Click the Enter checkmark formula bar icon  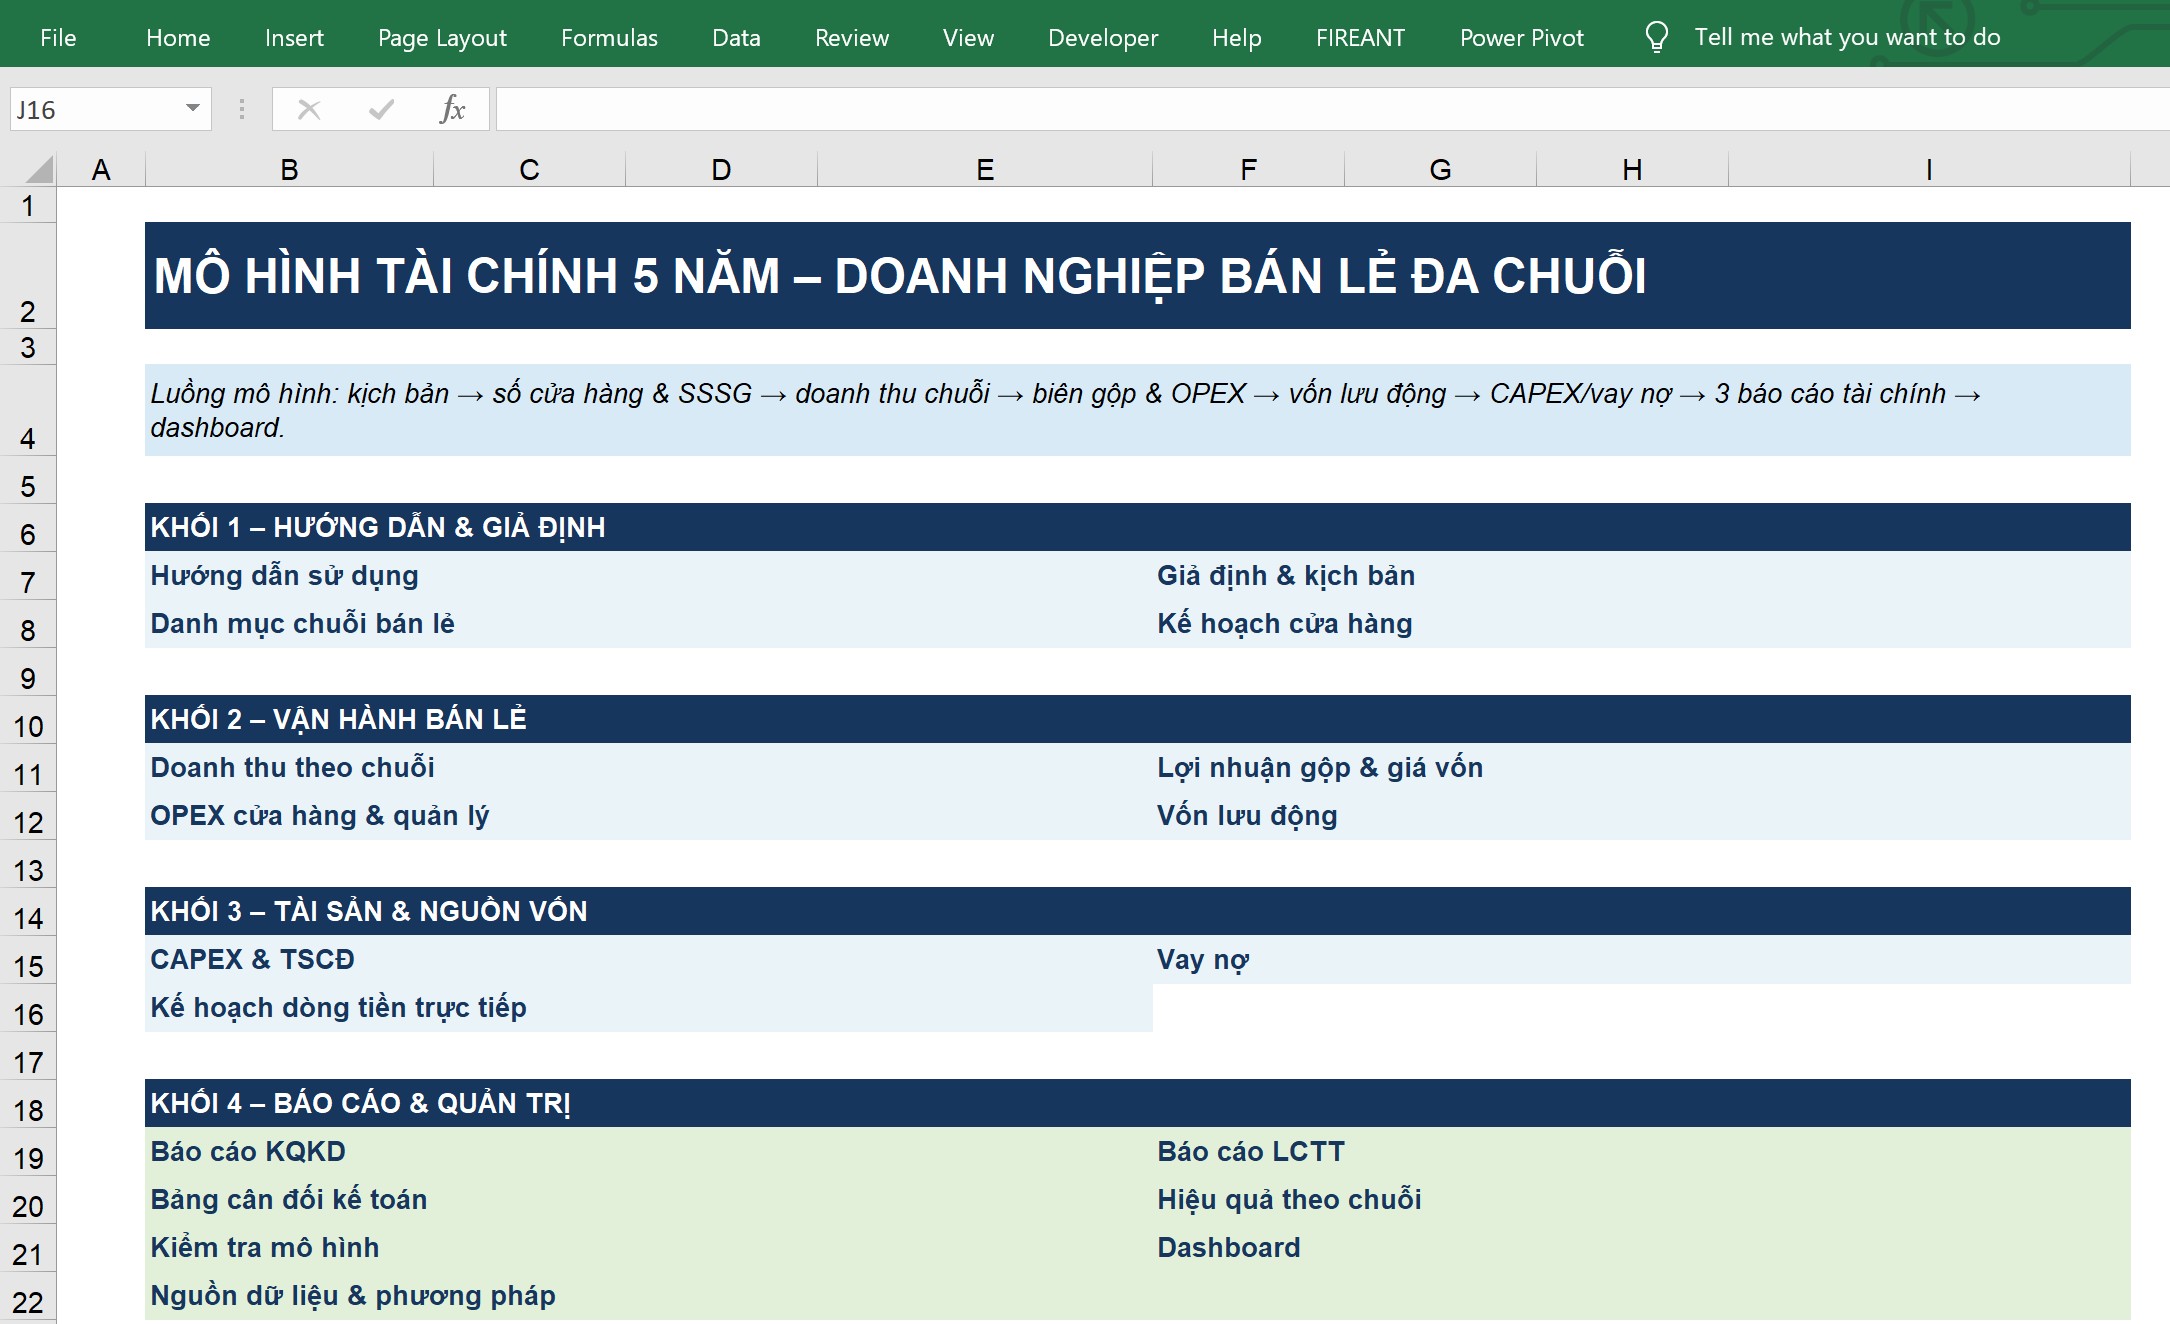point(381,109)
